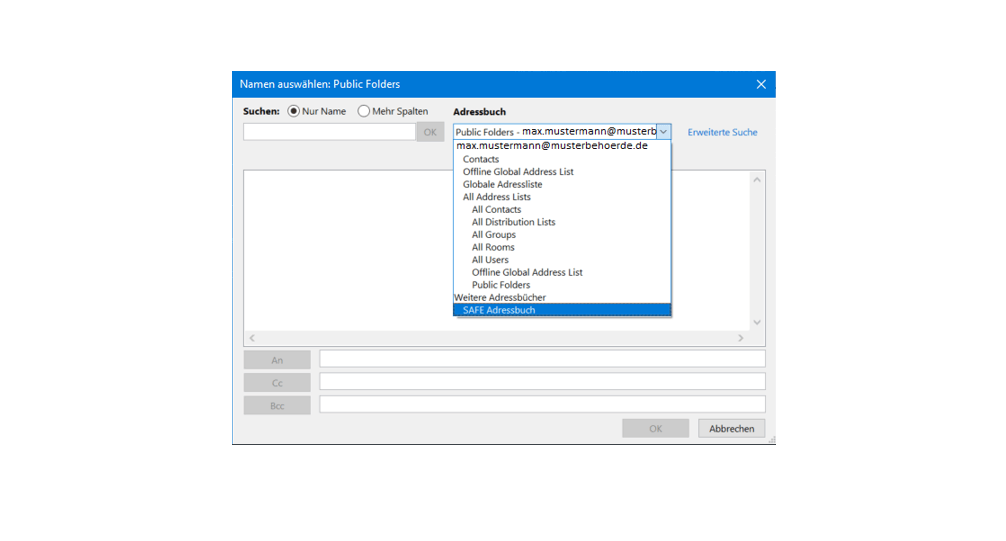Pick All Distribution Lists option
Viewport: 1006px width, 541px height.
pyautogui.click(x=513, y=222)
